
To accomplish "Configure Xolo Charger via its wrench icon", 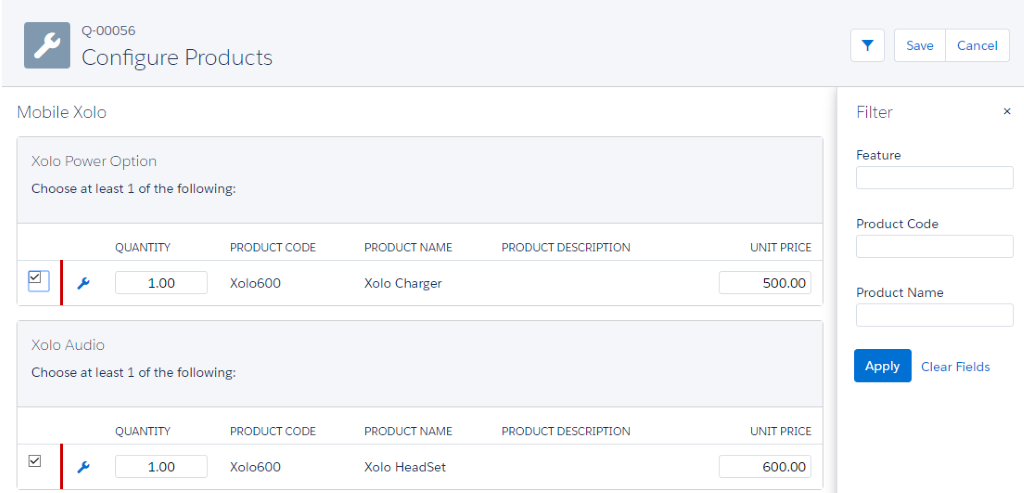I will pos(83,283).
